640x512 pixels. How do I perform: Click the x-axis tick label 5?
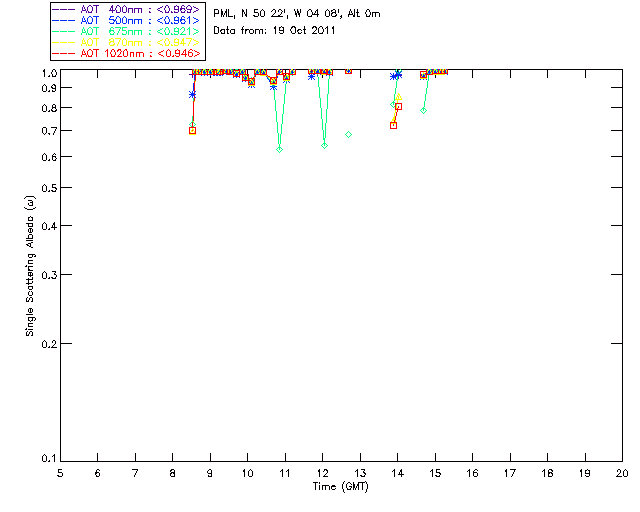(60, 473)
